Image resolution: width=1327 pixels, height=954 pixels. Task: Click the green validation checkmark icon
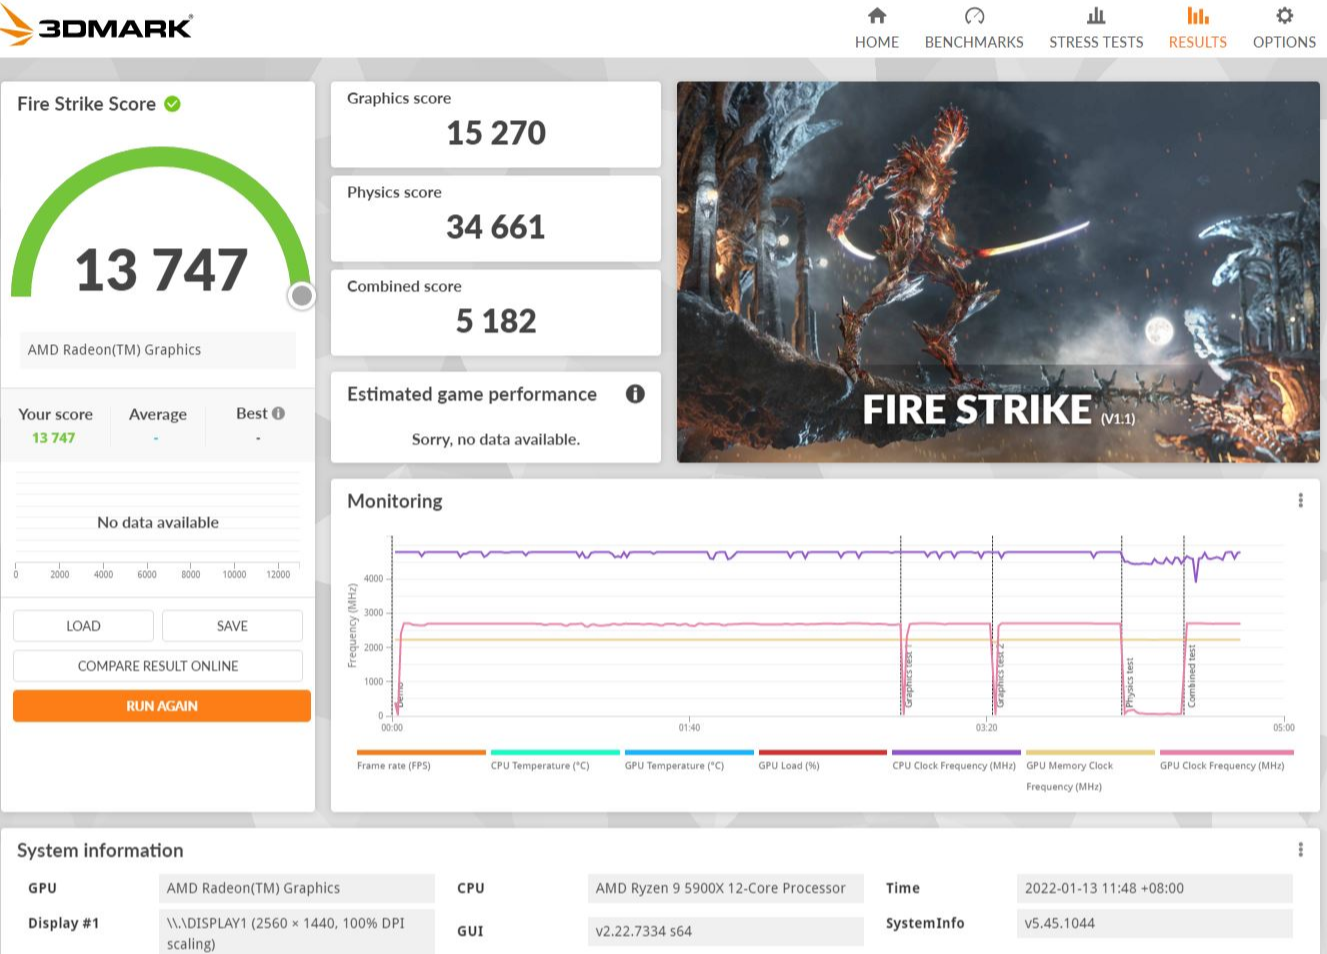point(172,104)
